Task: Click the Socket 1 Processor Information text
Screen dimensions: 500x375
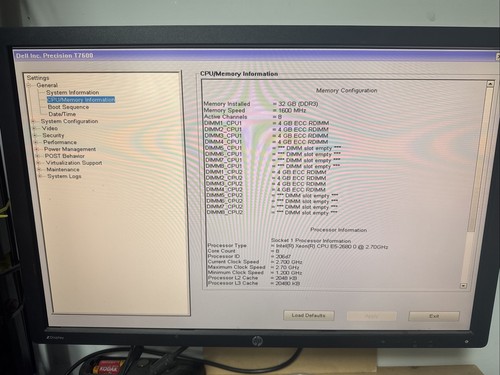Action: coord(311,240)
